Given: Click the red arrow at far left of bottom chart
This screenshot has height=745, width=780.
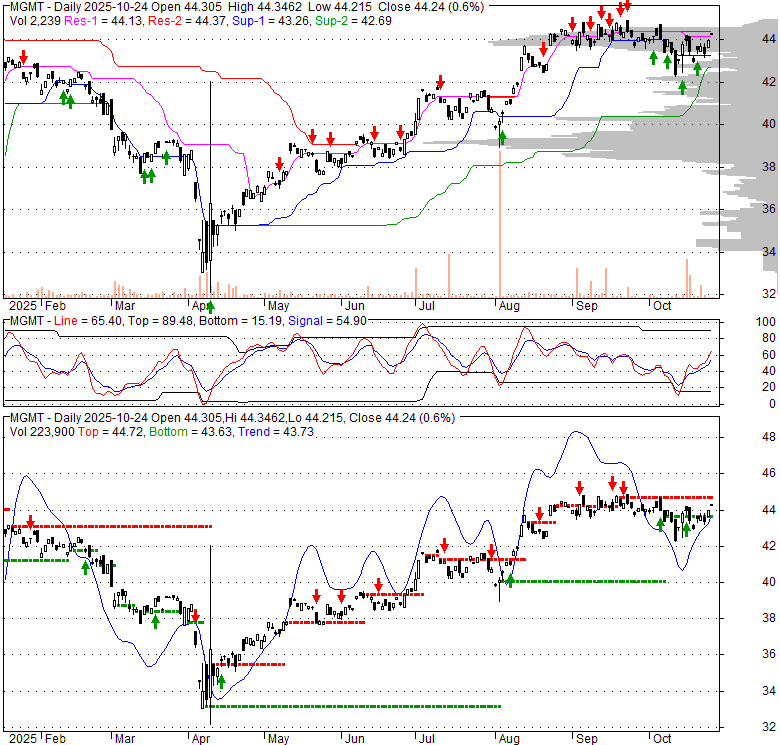Looking at the screenshot, I should tap(31, 521).
